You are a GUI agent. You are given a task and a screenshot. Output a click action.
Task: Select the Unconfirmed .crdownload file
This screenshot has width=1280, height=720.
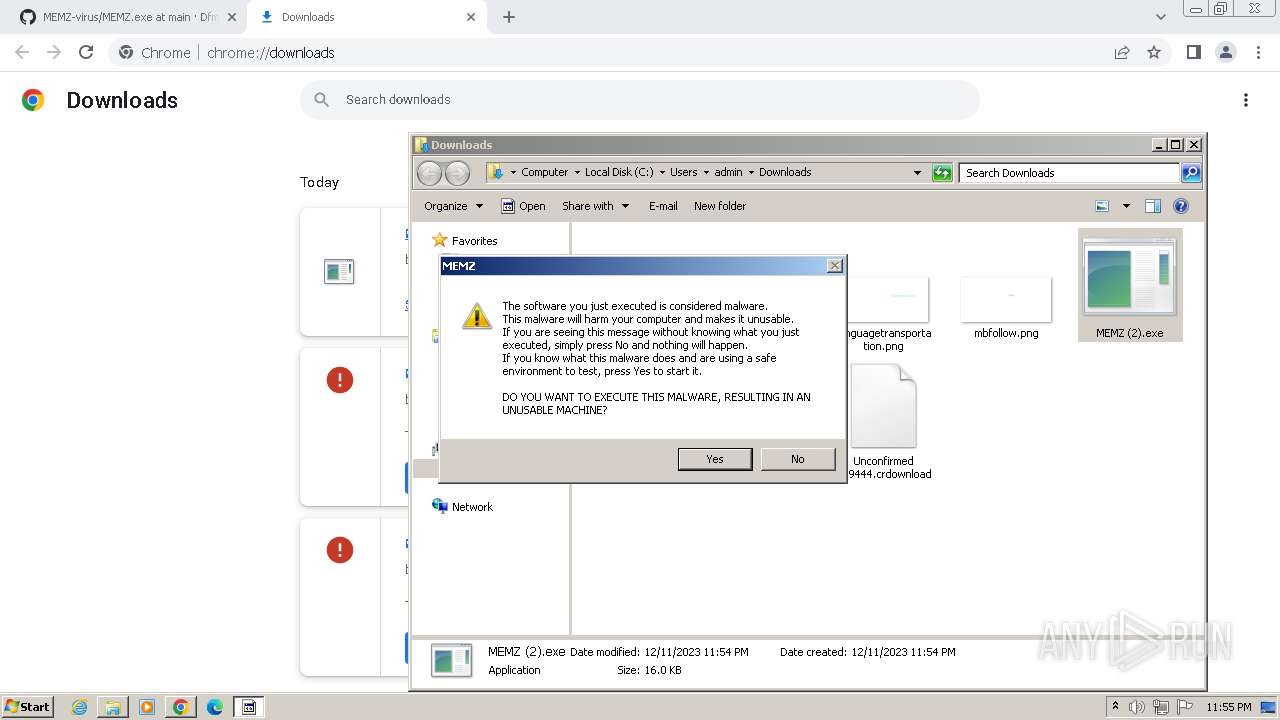pyautogui.click(x=890, y=421)
